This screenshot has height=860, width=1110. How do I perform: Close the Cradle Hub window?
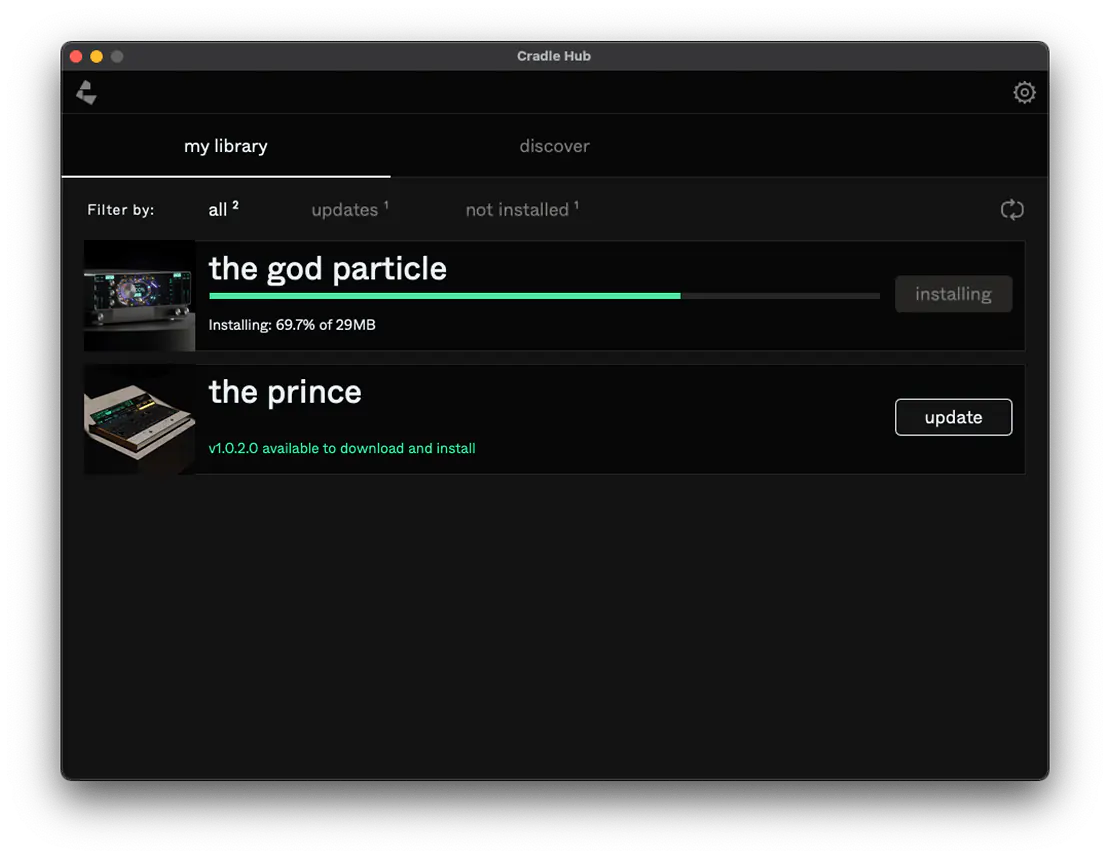(x=76, y=57)
